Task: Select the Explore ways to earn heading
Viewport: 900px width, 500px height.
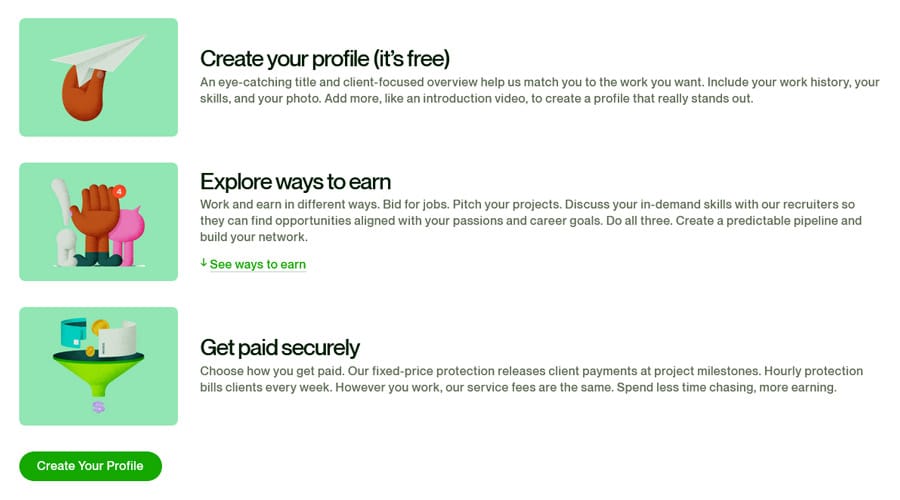Action: [x=295, y=181]
